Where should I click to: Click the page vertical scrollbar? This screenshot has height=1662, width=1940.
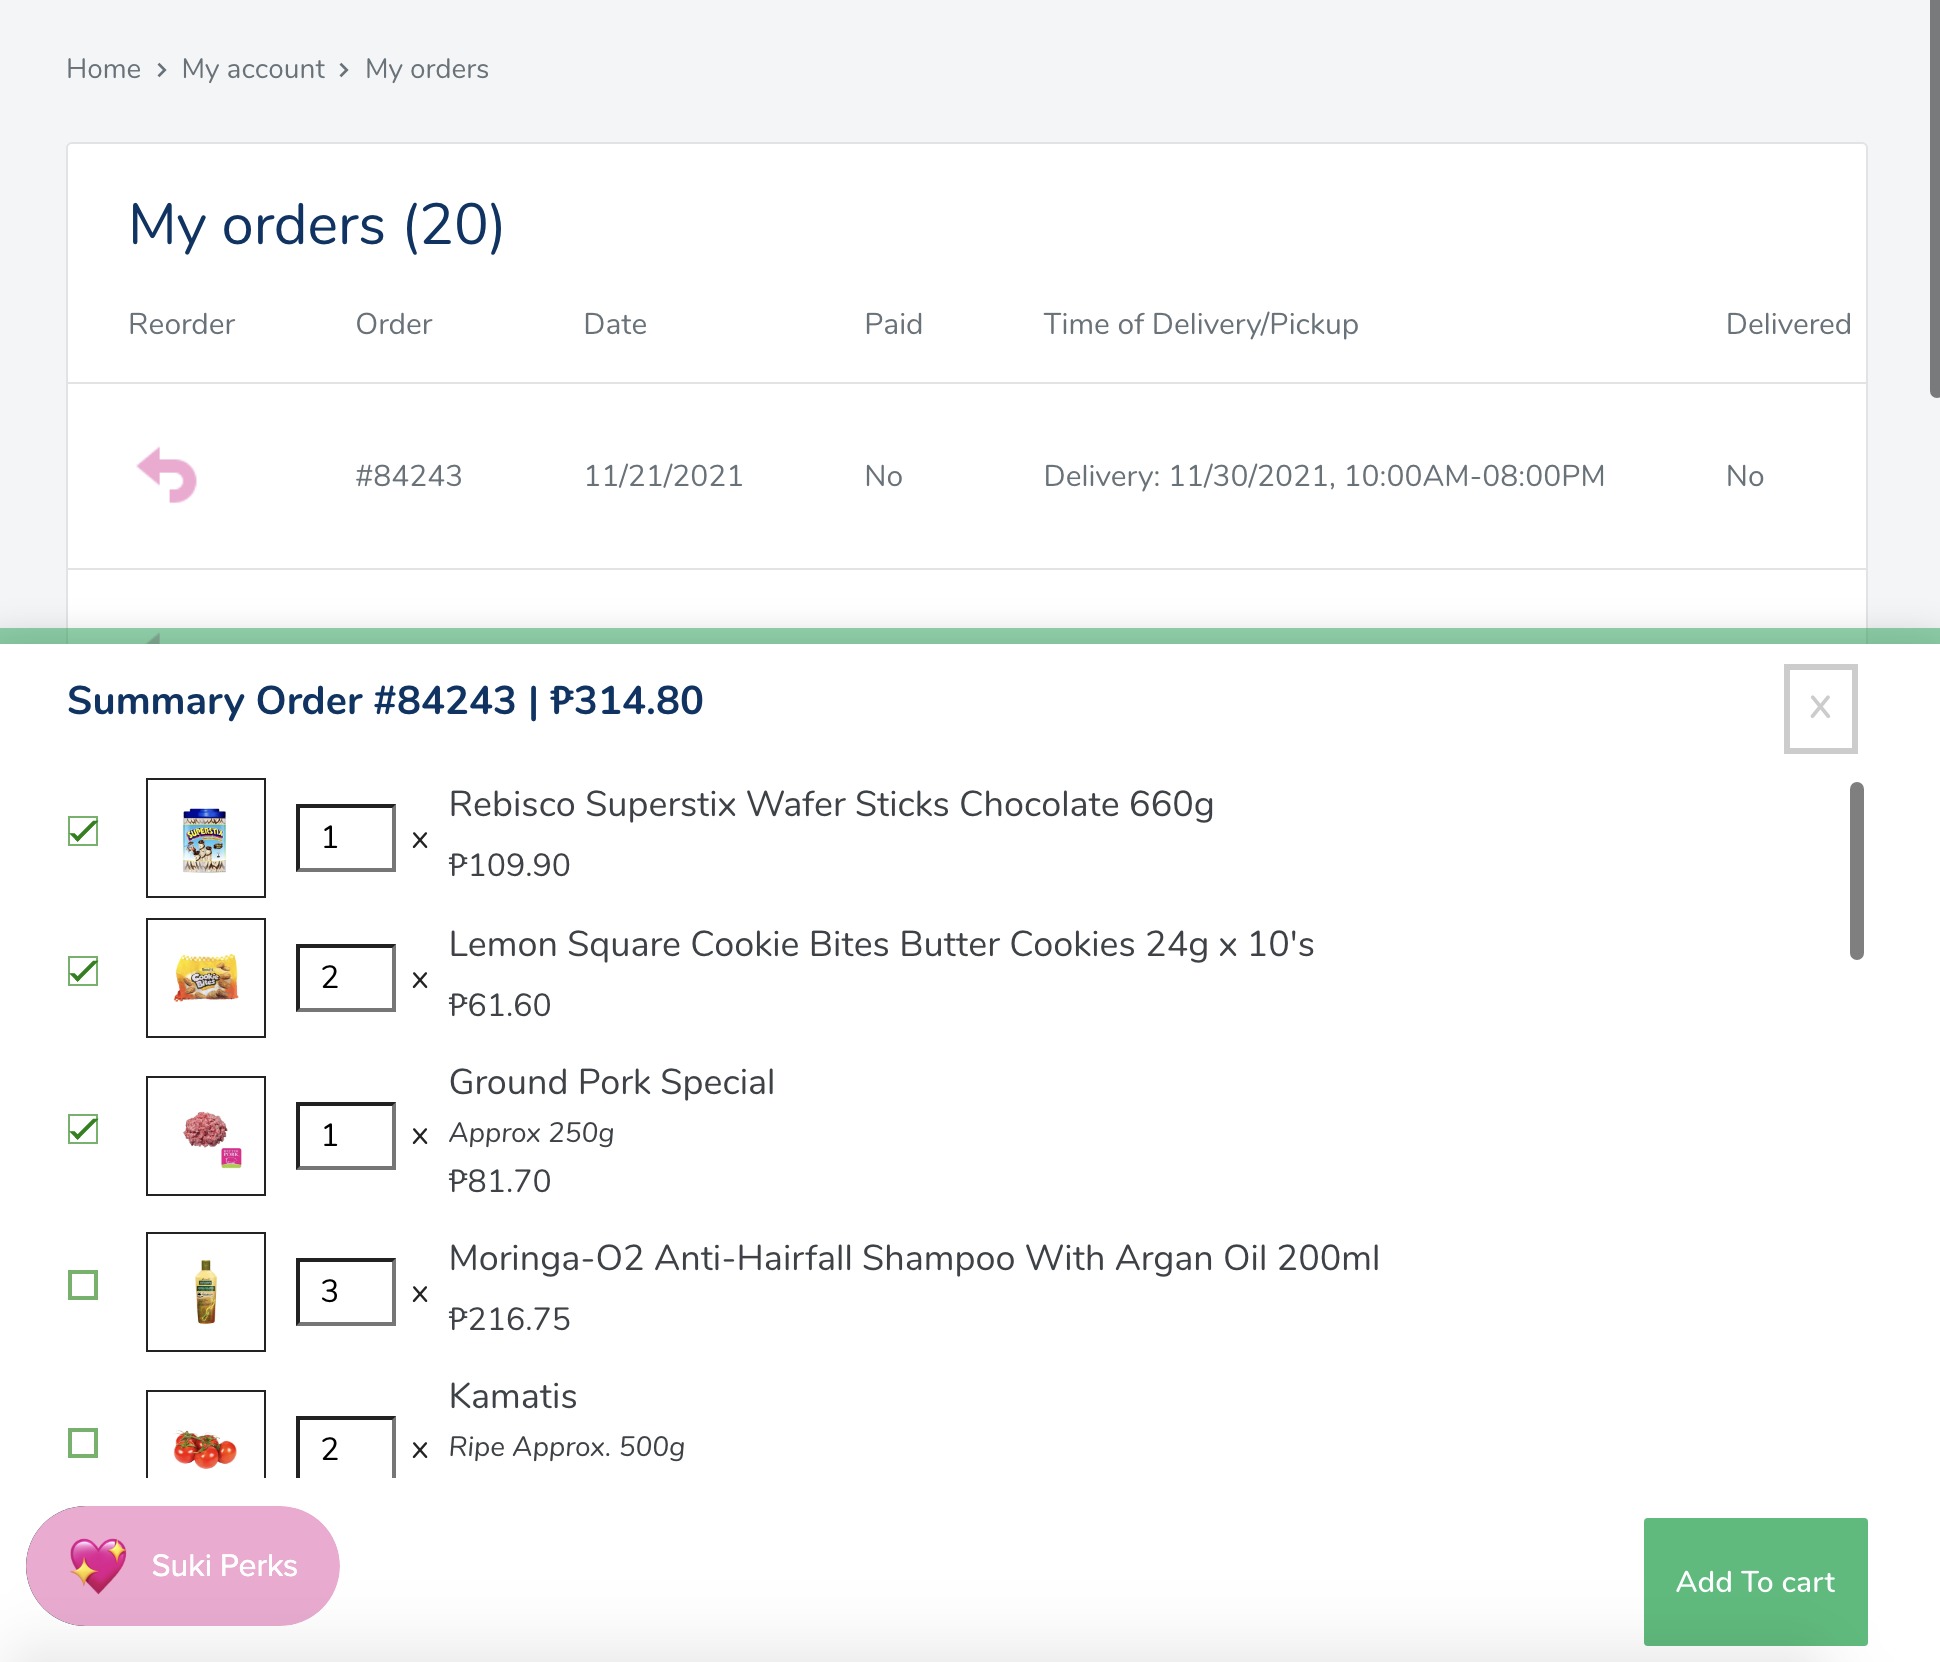tap(1934, 200)
